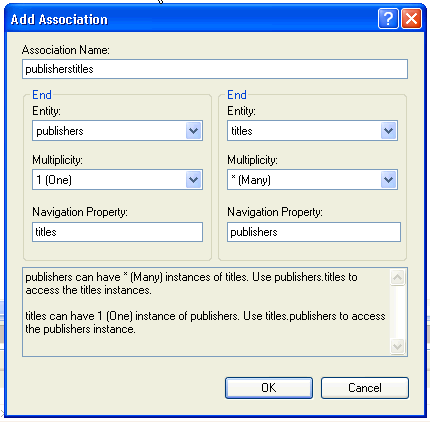Close the Add Association dialog with X

click(411, 19)
